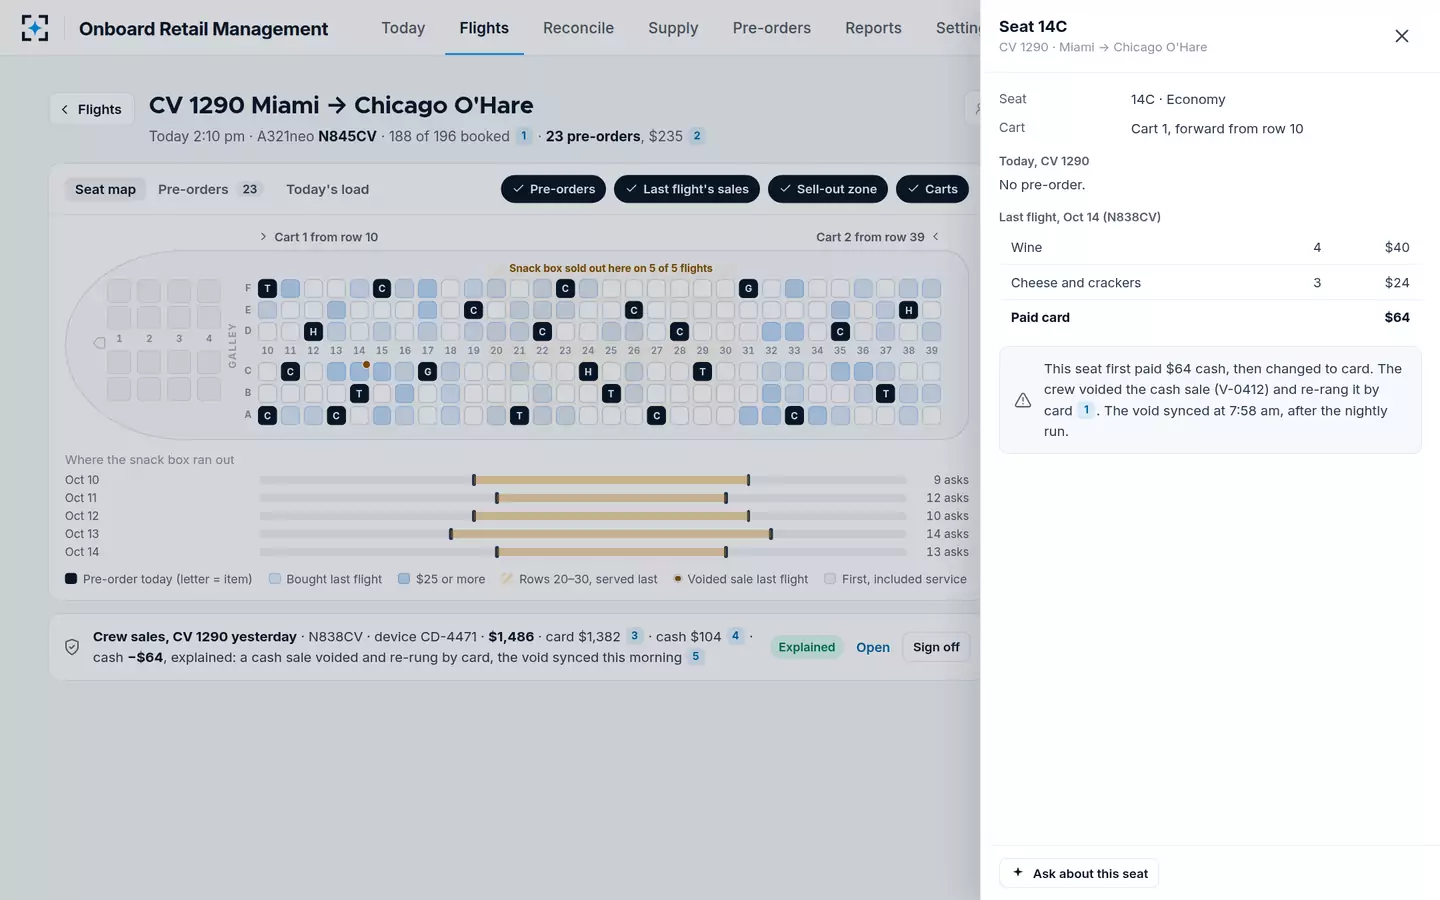Switch to the Reconcile tab
The height and width of the screenshot is (900, 1440).
(x=578, y=28)
